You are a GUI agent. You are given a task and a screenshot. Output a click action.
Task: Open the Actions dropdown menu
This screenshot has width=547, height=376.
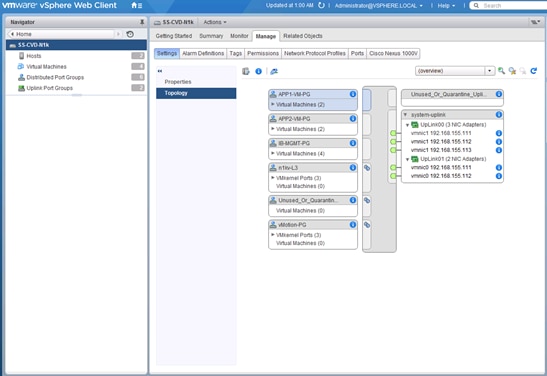point(215,22)
